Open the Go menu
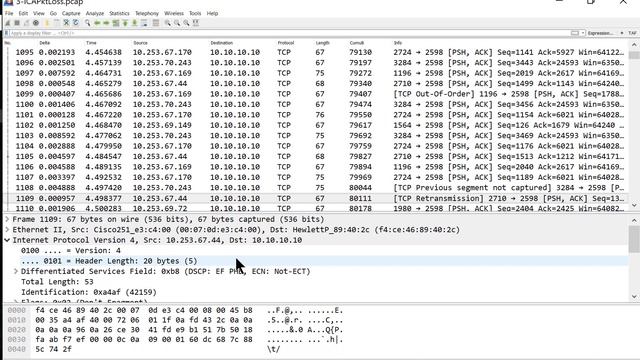 tap(53, 13)
